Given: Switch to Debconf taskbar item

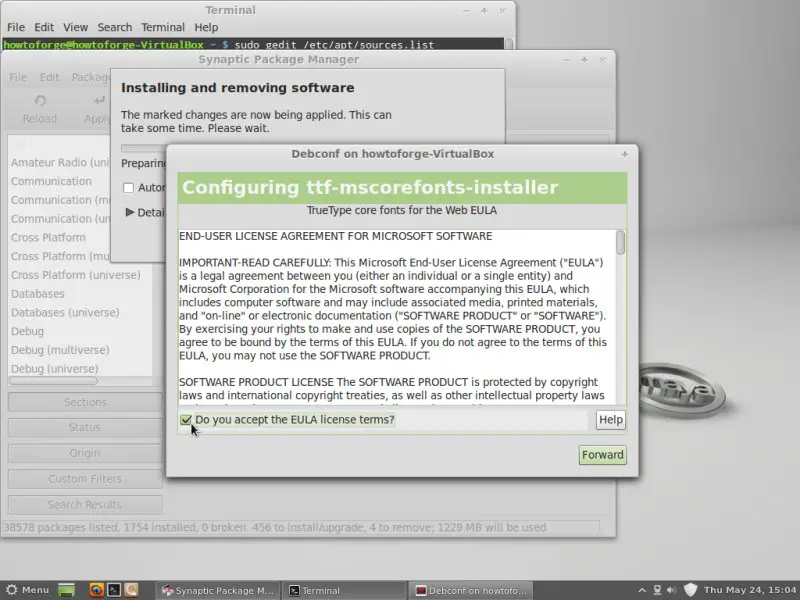Looking at the screenshot, I should pos(471,590).
